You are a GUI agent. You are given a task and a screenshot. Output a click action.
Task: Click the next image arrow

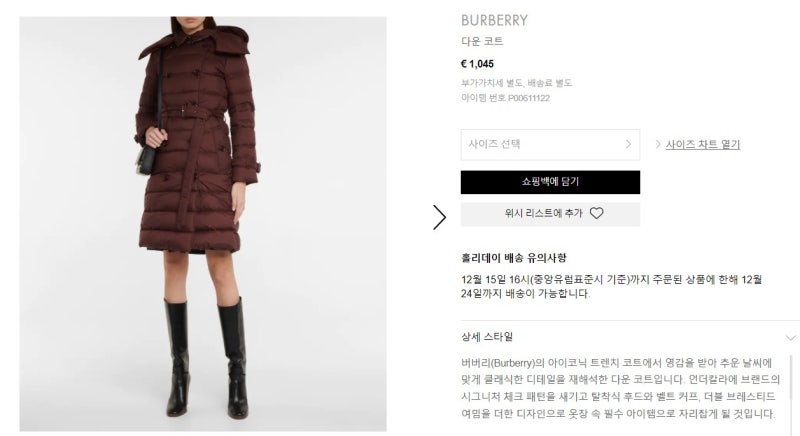click(439, 217)
